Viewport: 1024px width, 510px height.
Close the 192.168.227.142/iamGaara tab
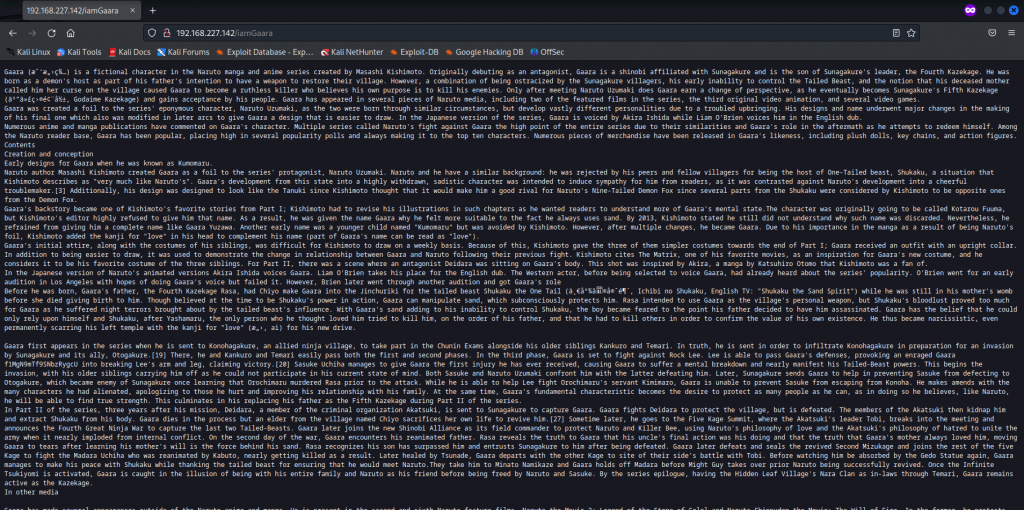(x=132, y=10)
